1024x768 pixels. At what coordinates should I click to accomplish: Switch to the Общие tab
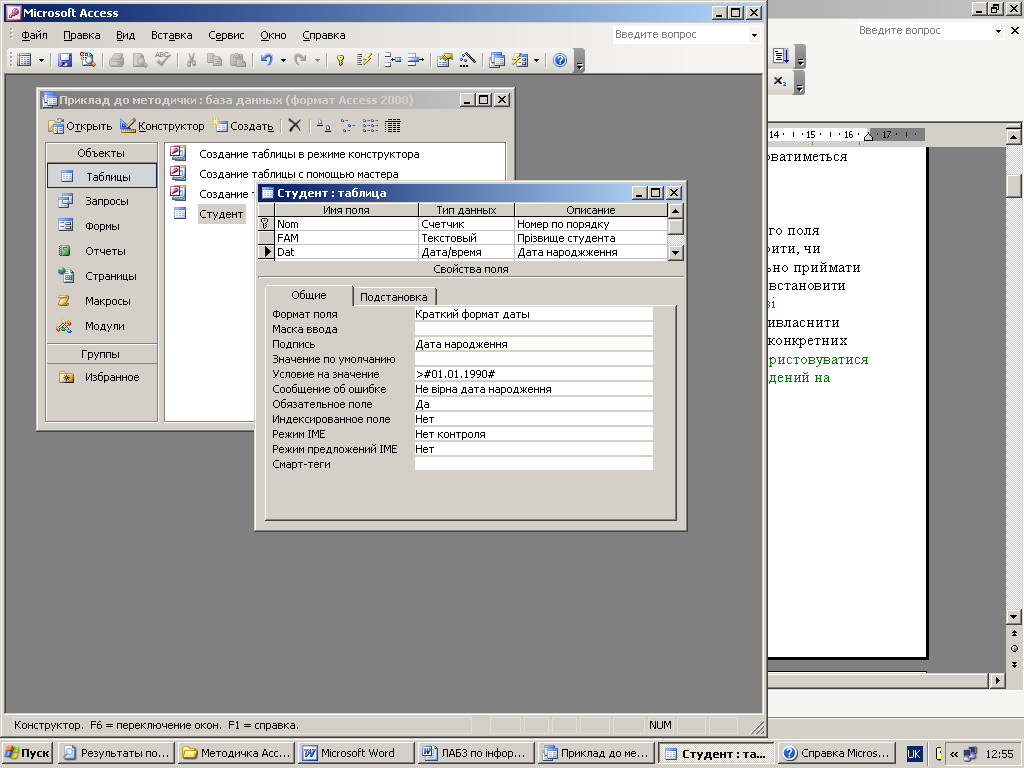[309, 295]
